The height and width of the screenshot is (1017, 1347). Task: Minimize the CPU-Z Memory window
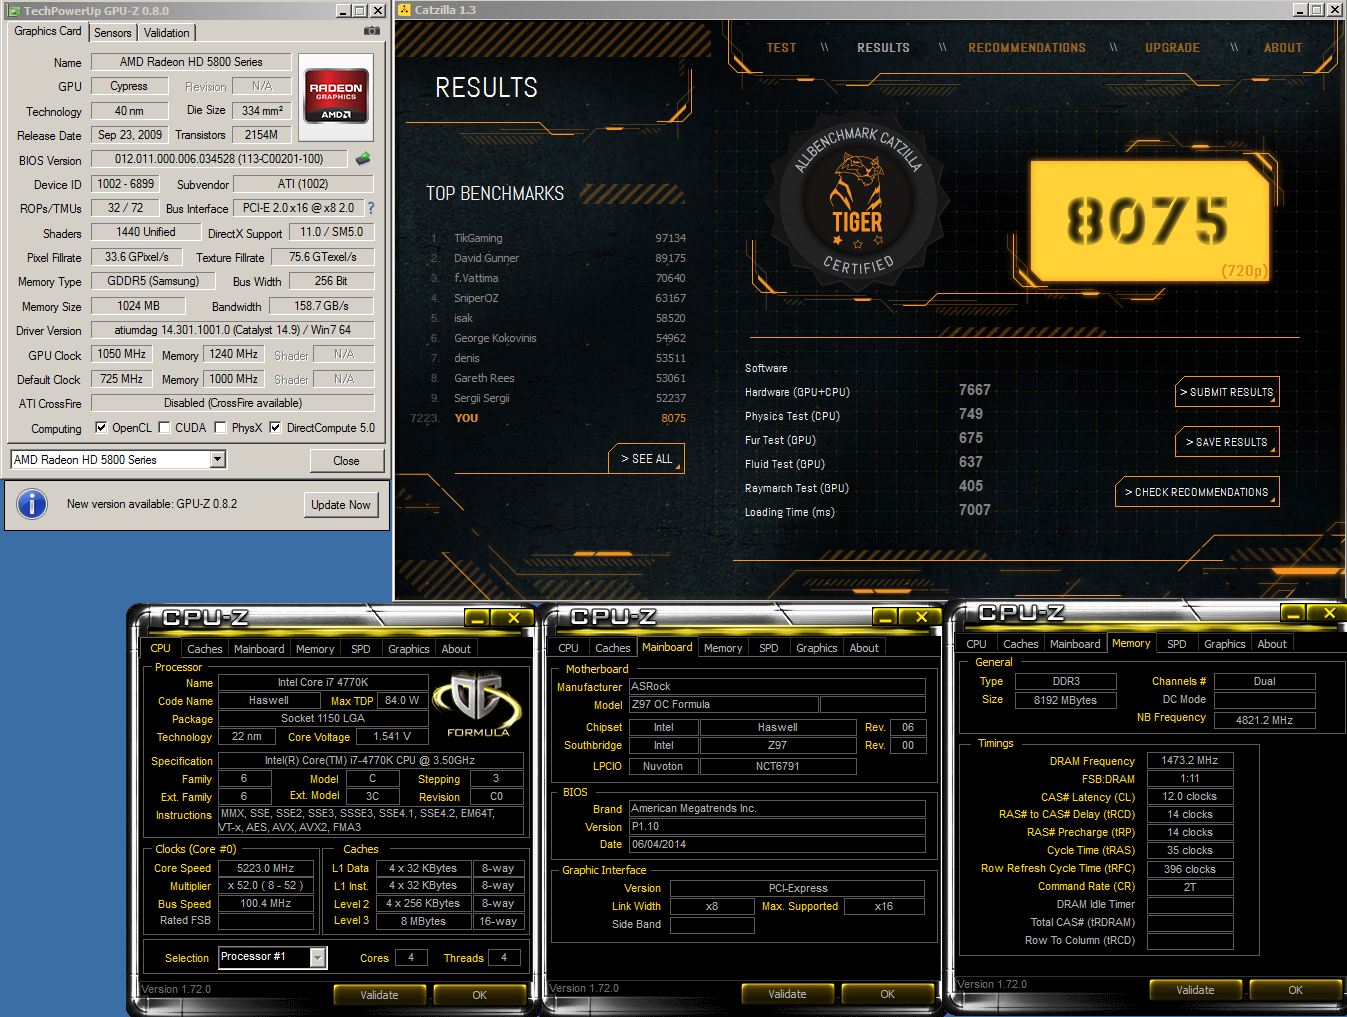[1294, 613]
